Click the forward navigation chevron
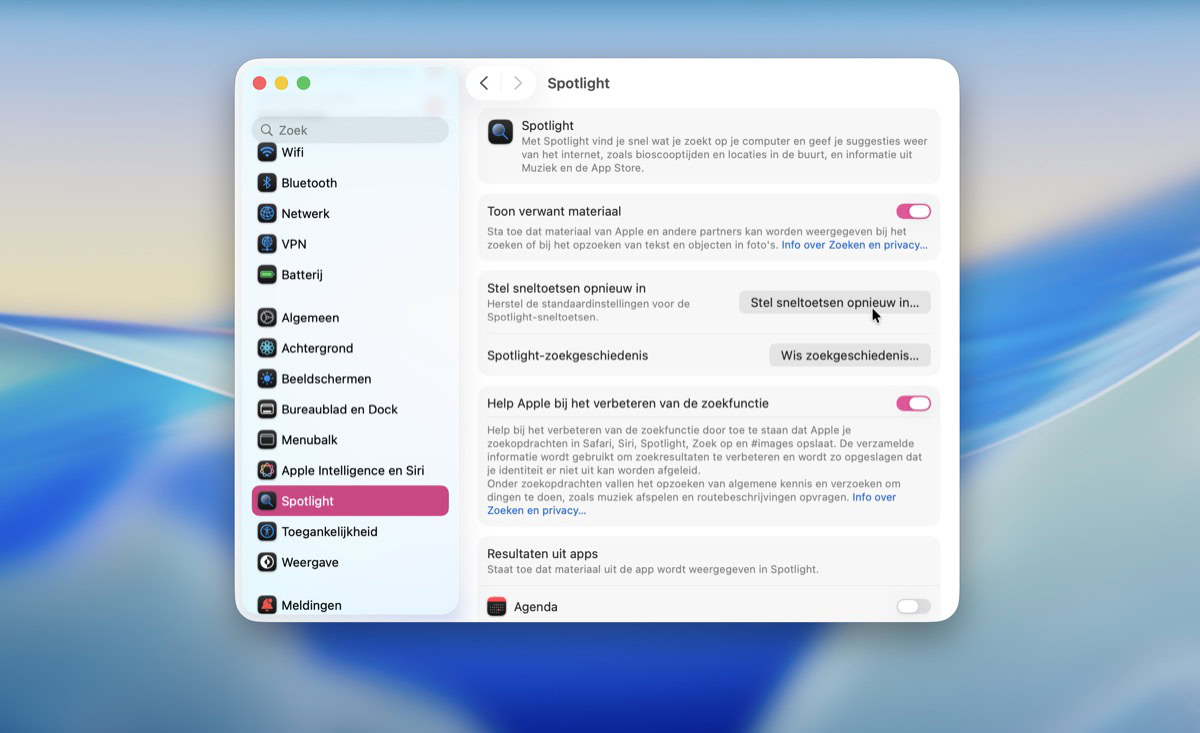The height and width of the screenshot is (733, 1200). (x=517, y=83)
